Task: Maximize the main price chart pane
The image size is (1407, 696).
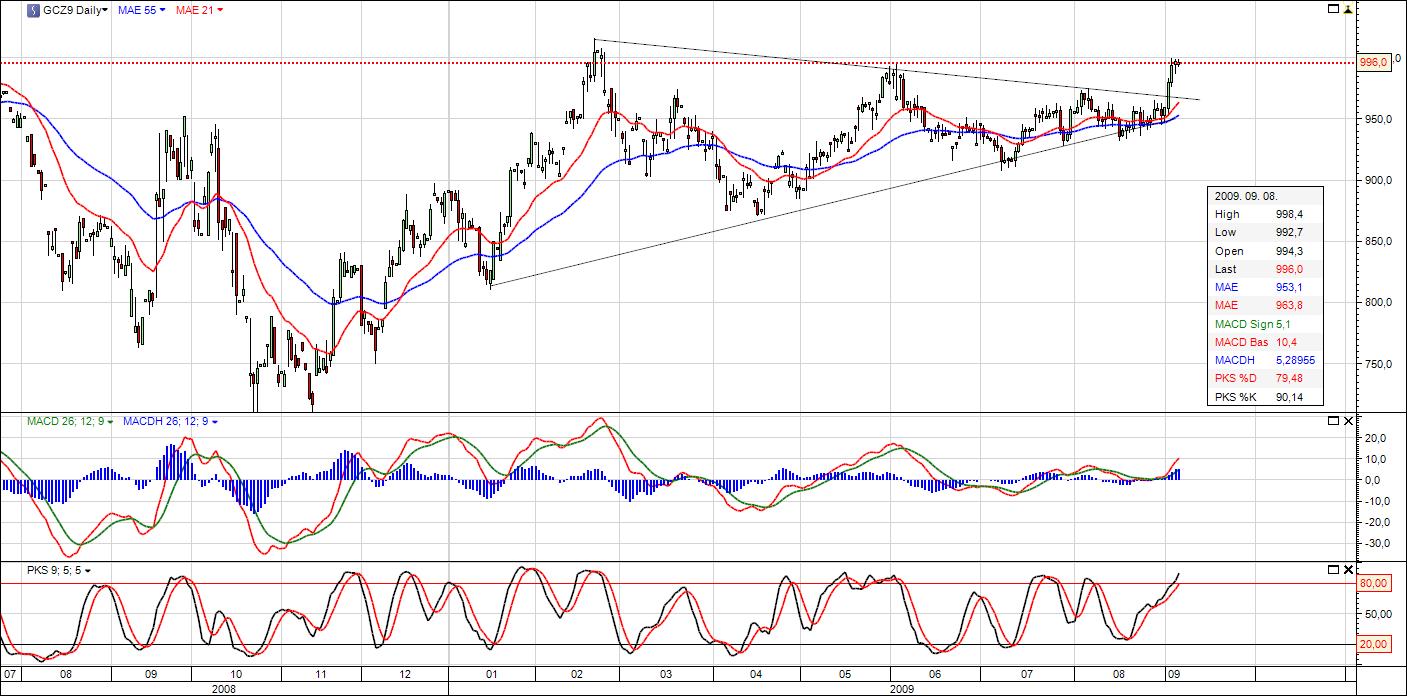Action: (1332, 9)
